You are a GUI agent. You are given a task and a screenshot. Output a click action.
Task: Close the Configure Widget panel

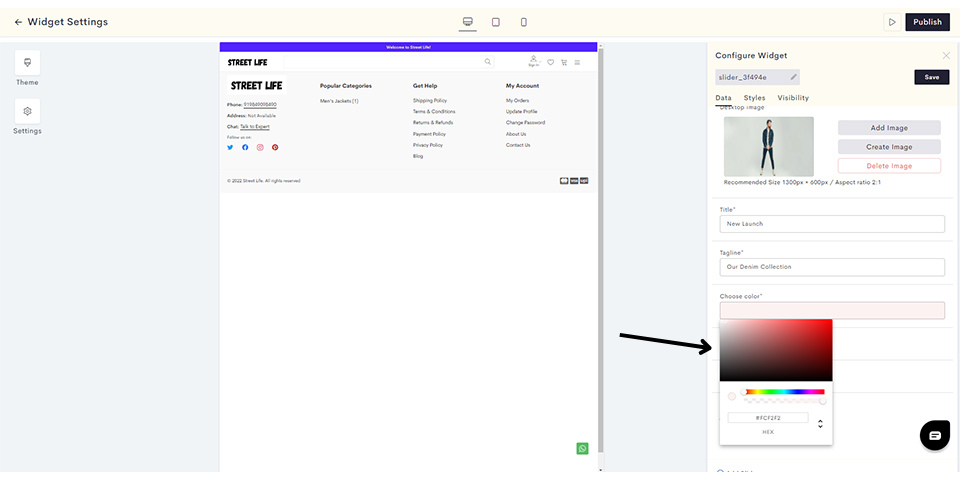point(946,56)
